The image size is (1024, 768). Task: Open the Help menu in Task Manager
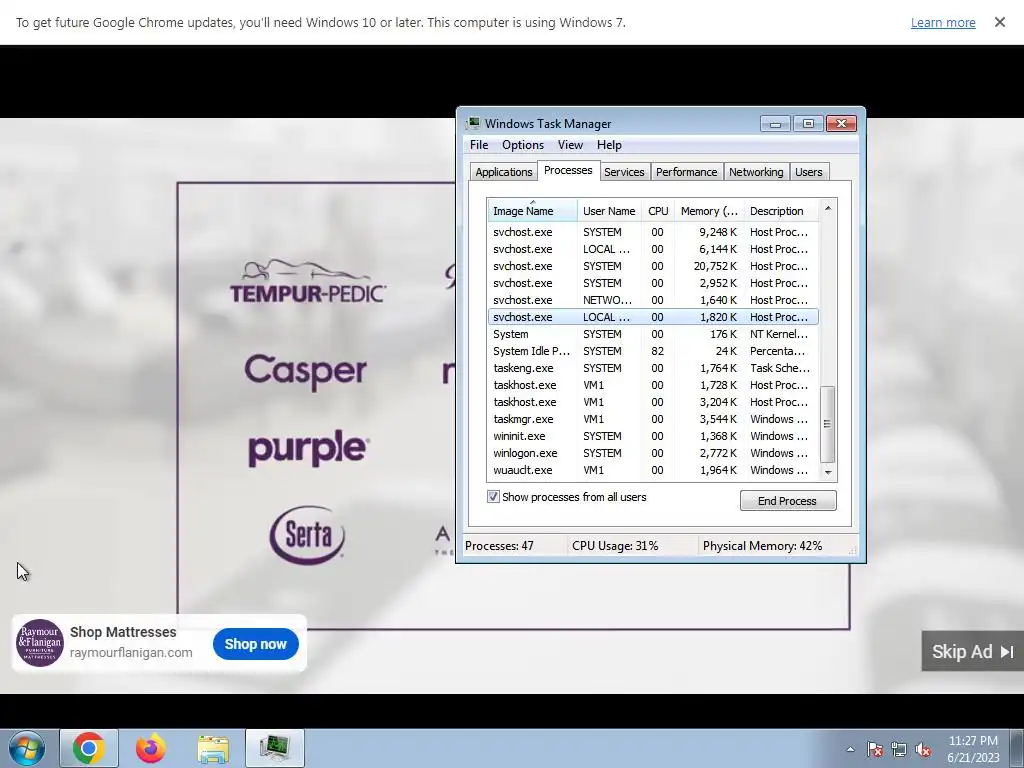coord(609,145)
